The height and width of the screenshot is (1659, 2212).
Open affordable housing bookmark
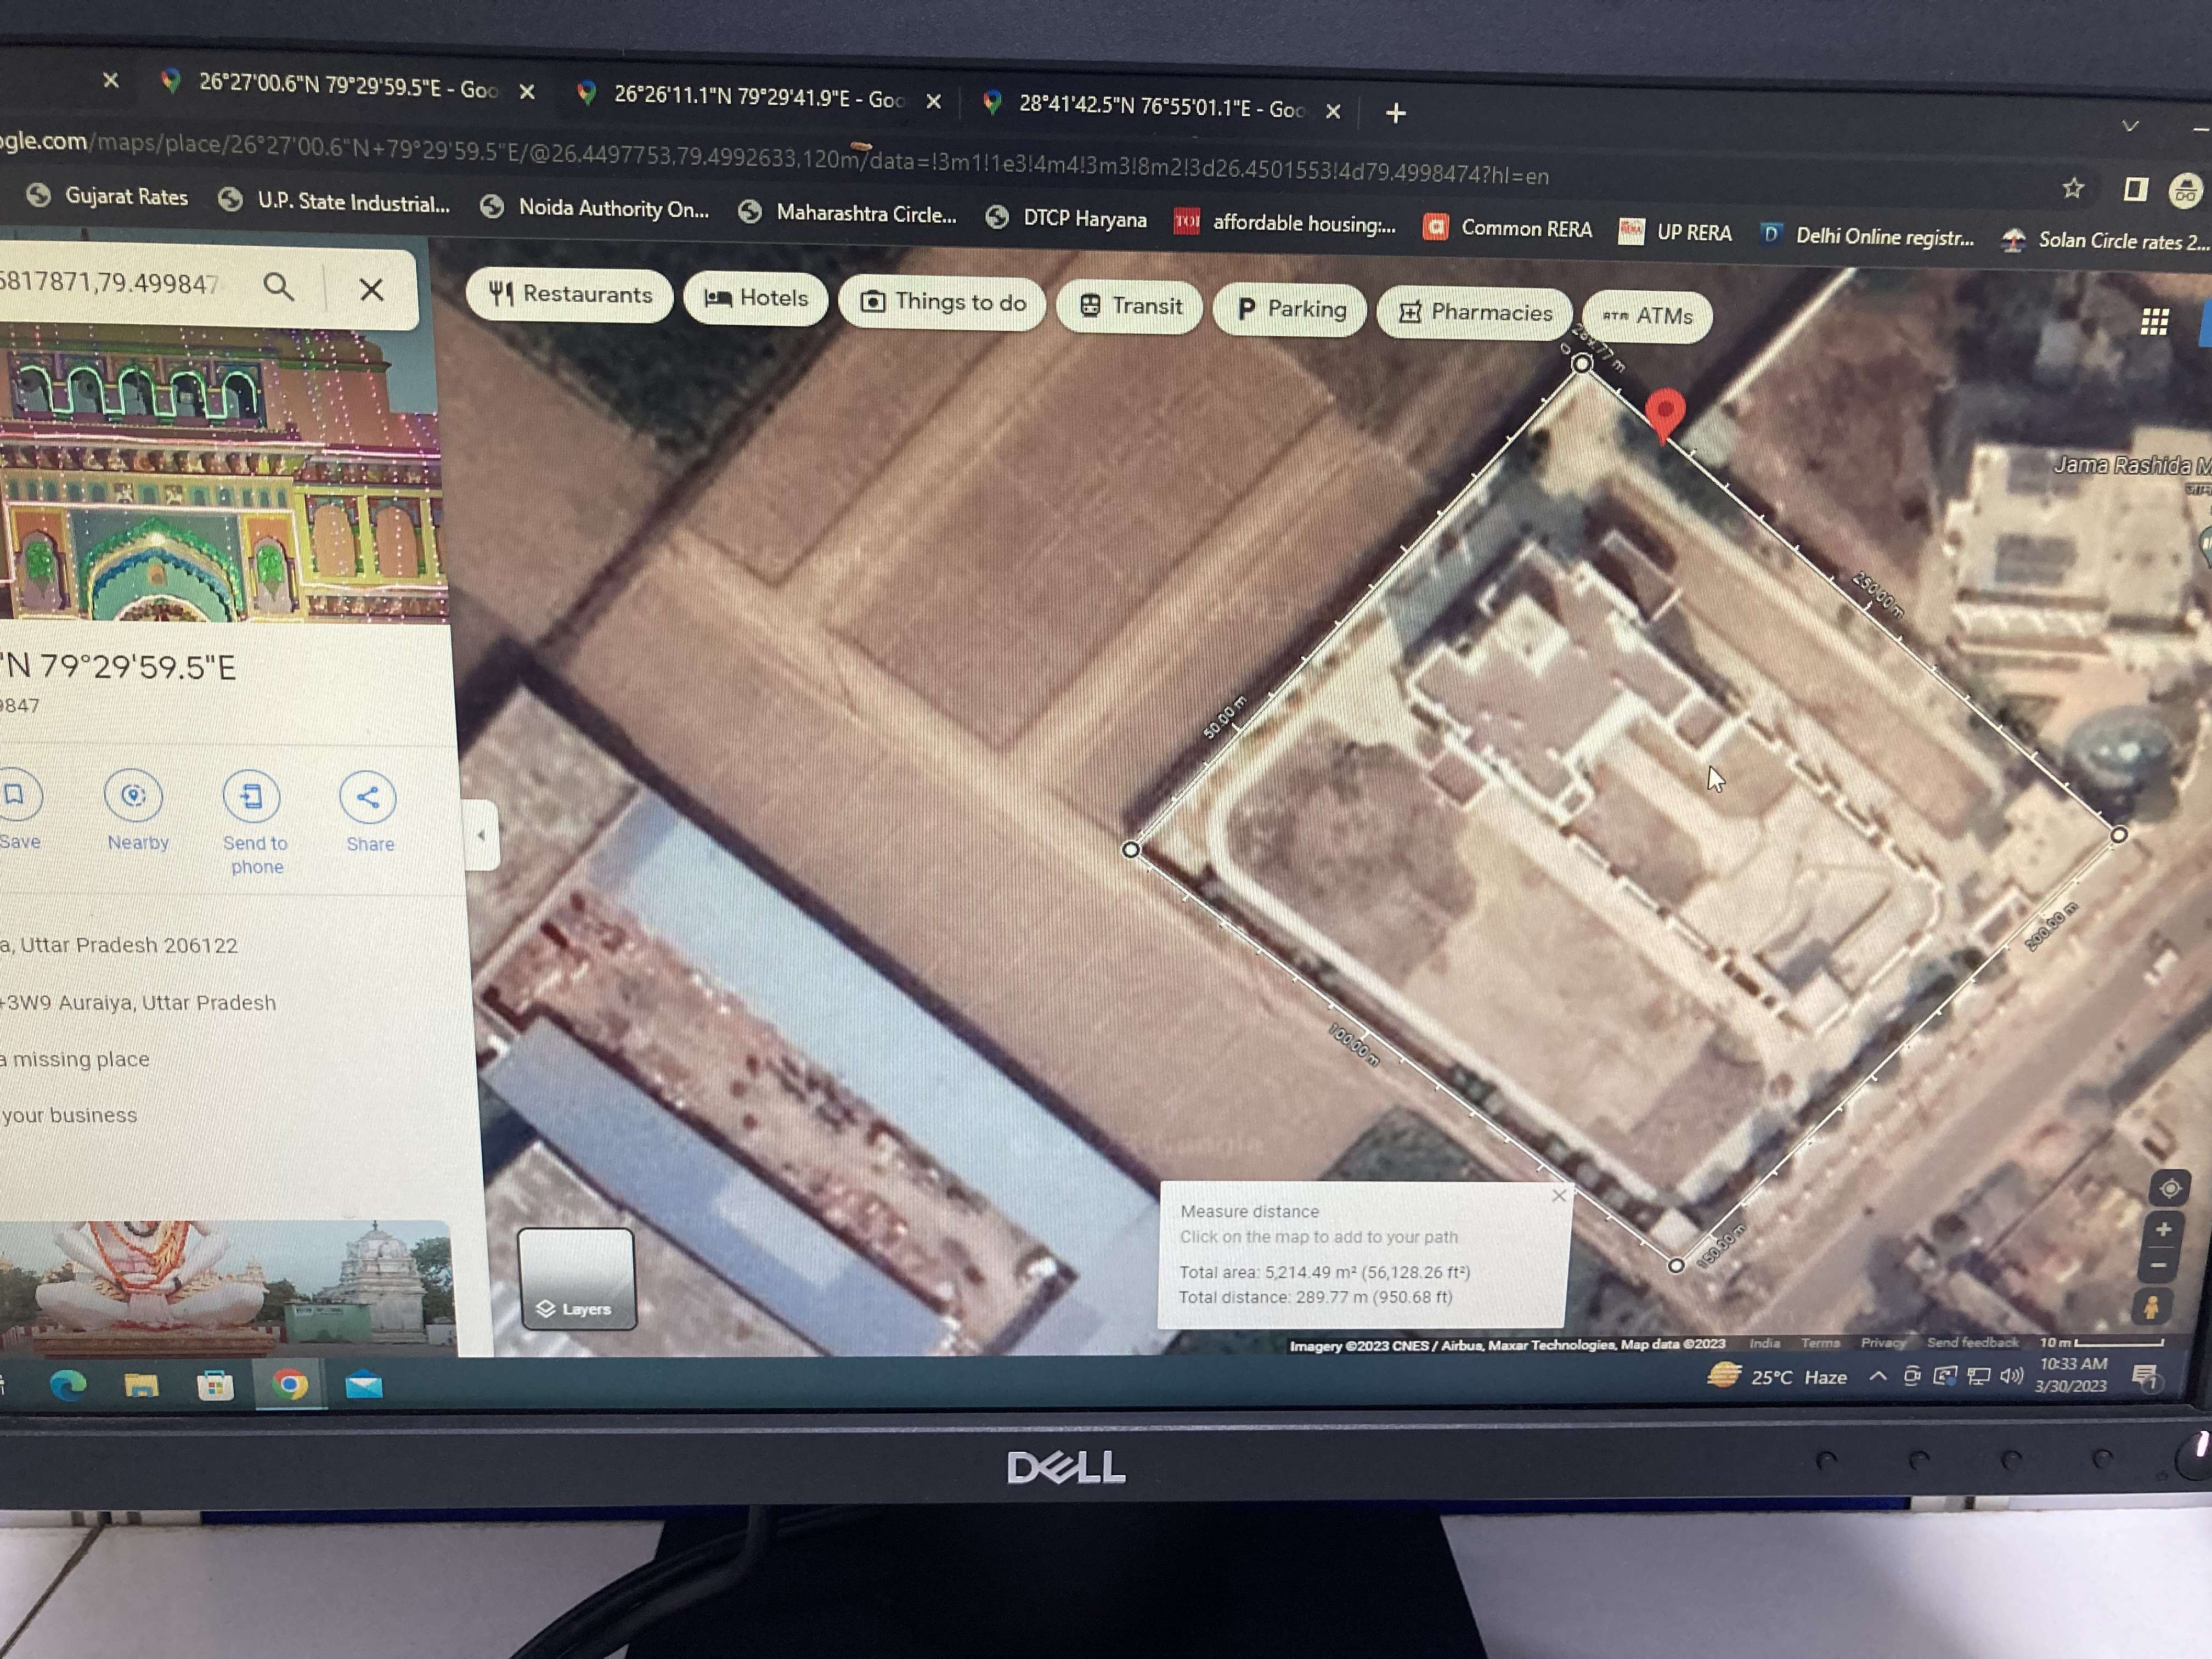(x=1286, y=222)
